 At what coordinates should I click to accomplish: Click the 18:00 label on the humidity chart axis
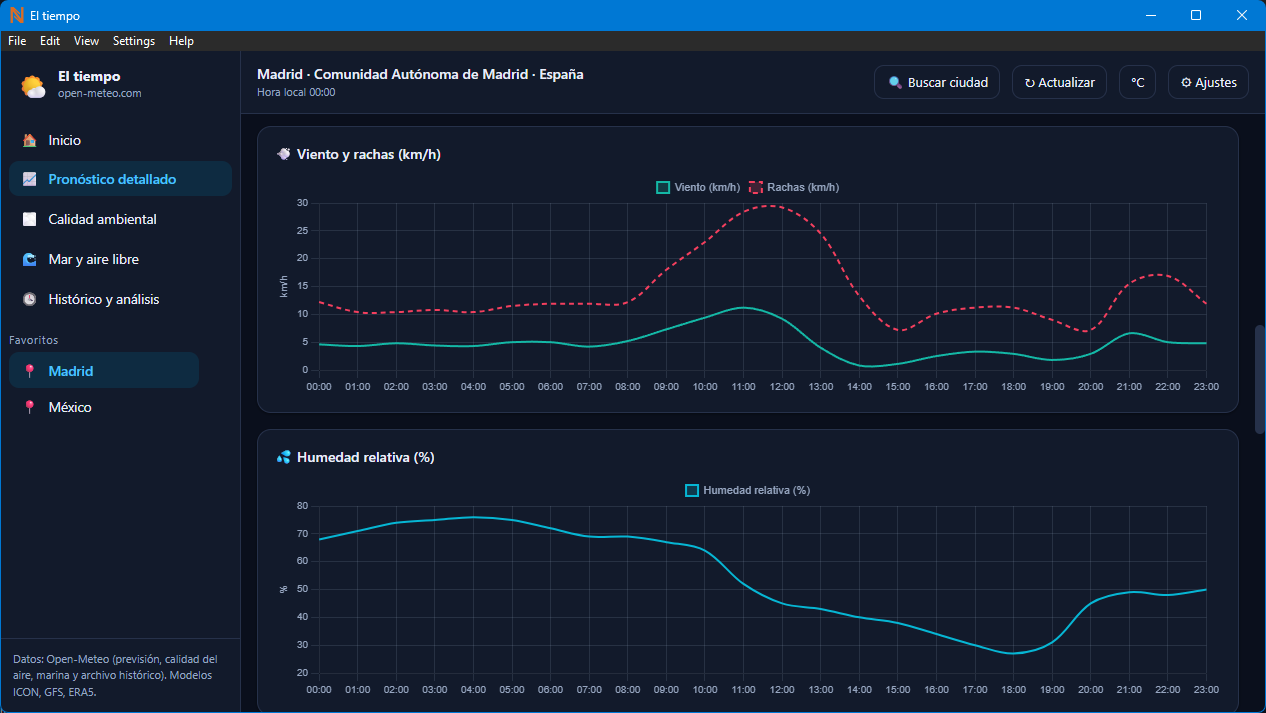click(1013, 689)
